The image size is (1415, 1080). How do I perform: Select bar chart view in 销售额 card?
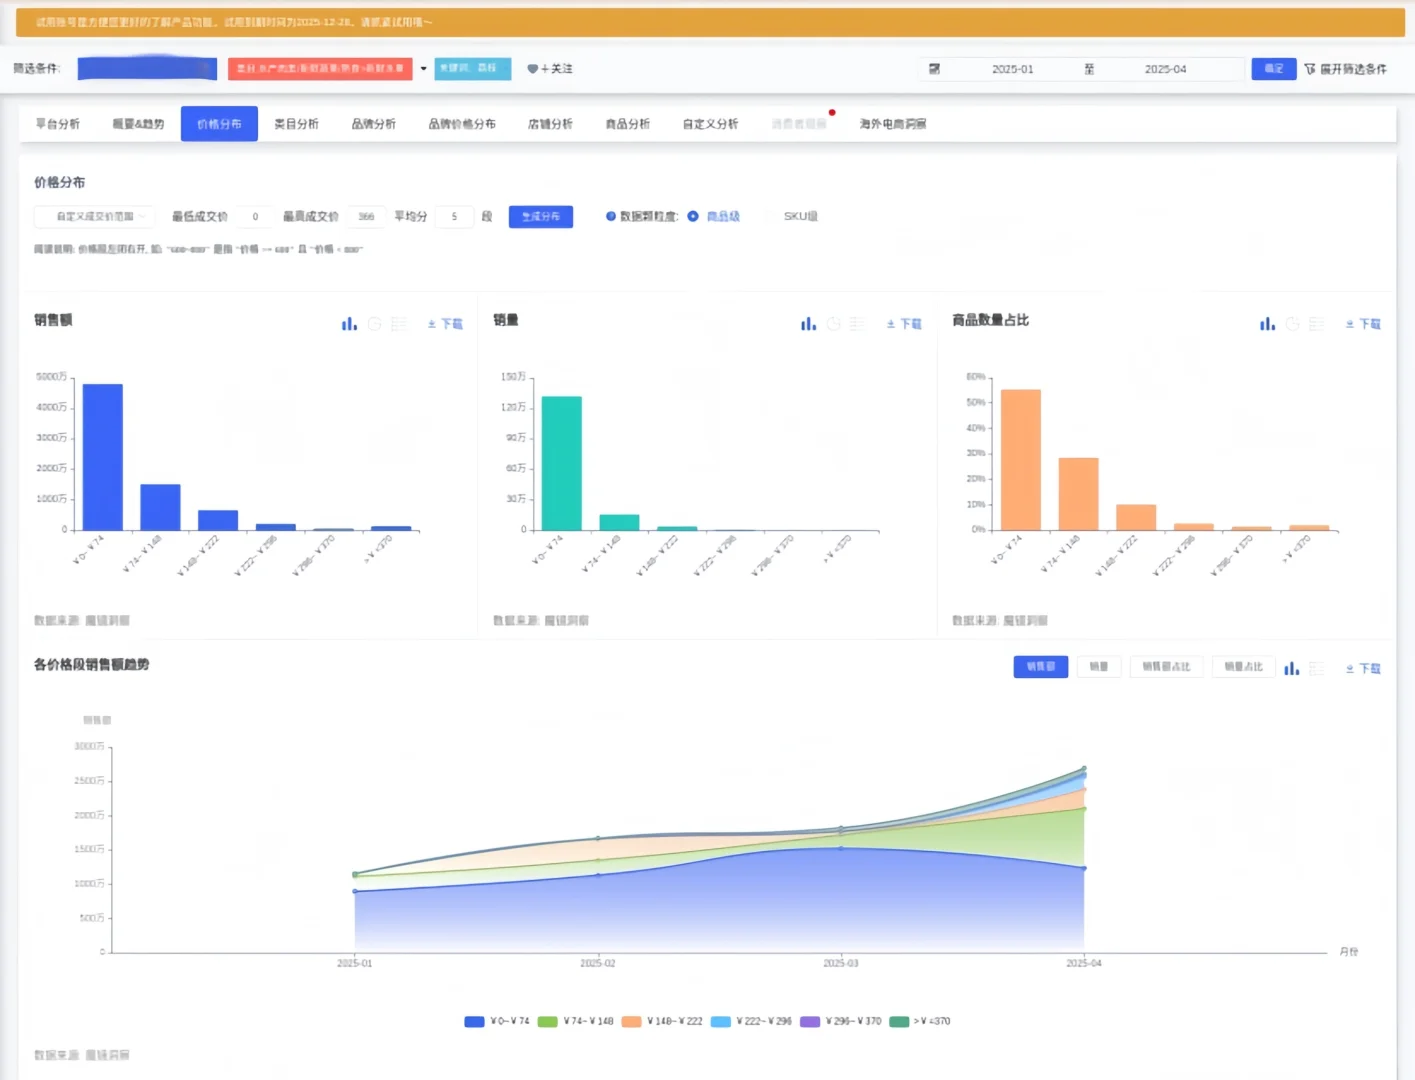point(349,324)
